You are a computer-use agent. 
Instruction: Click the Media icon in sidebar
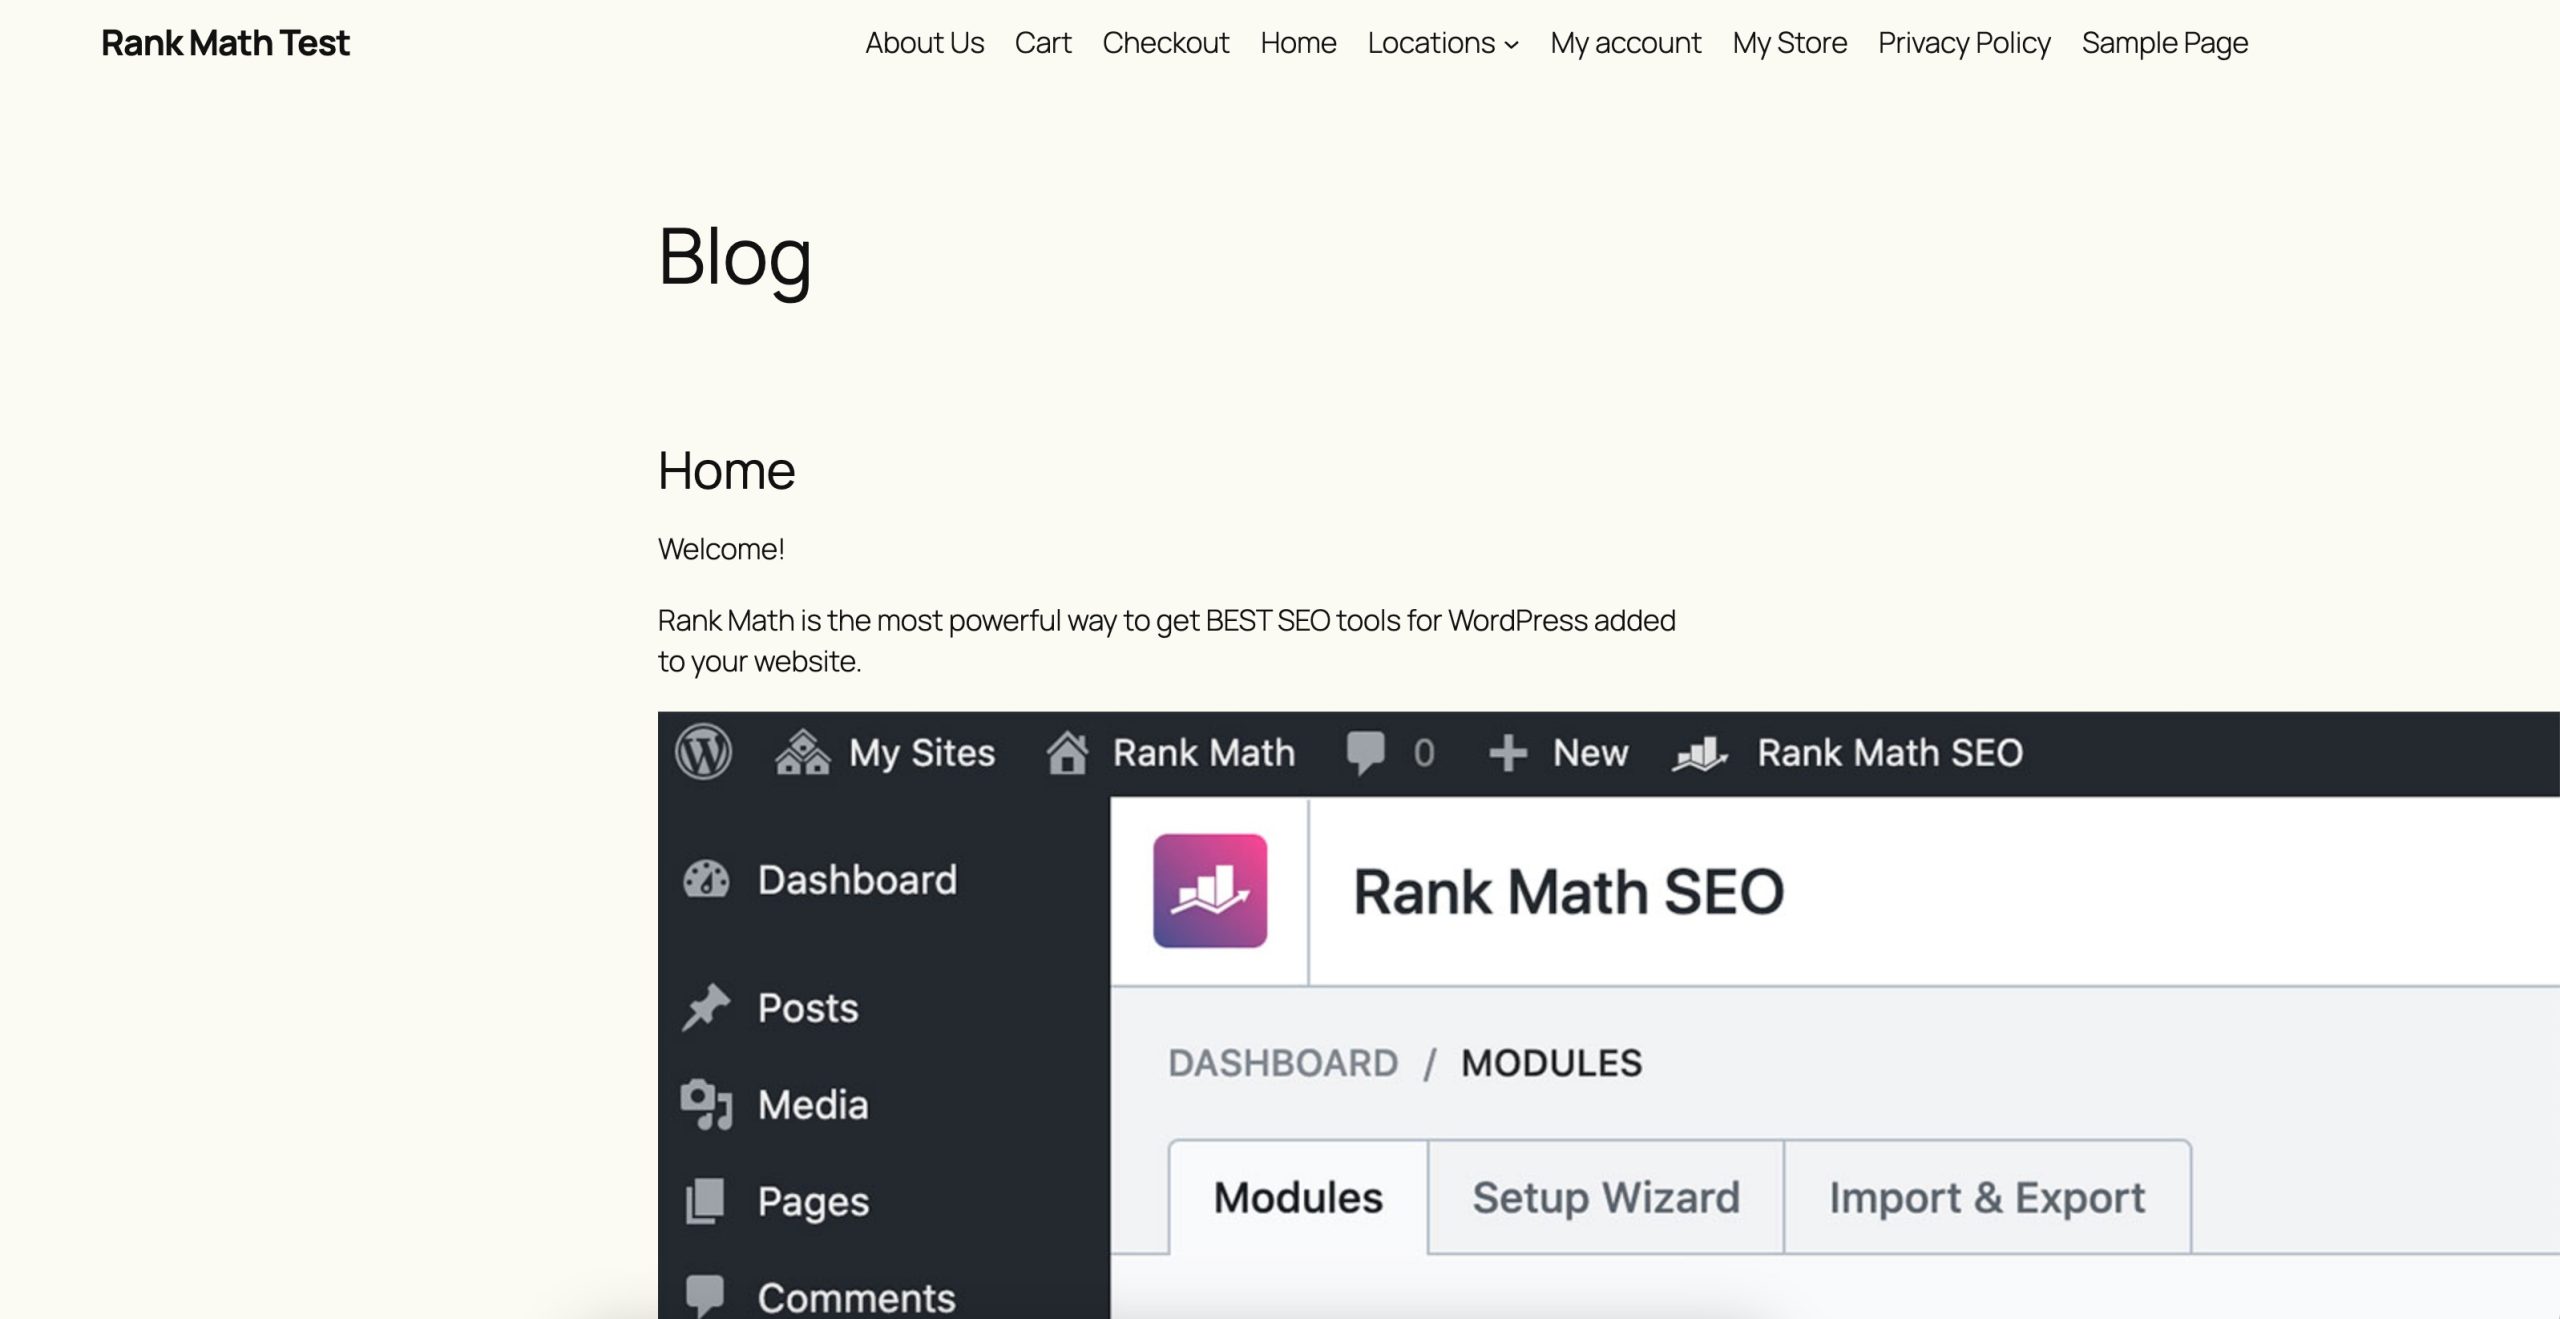(706, 1104)
